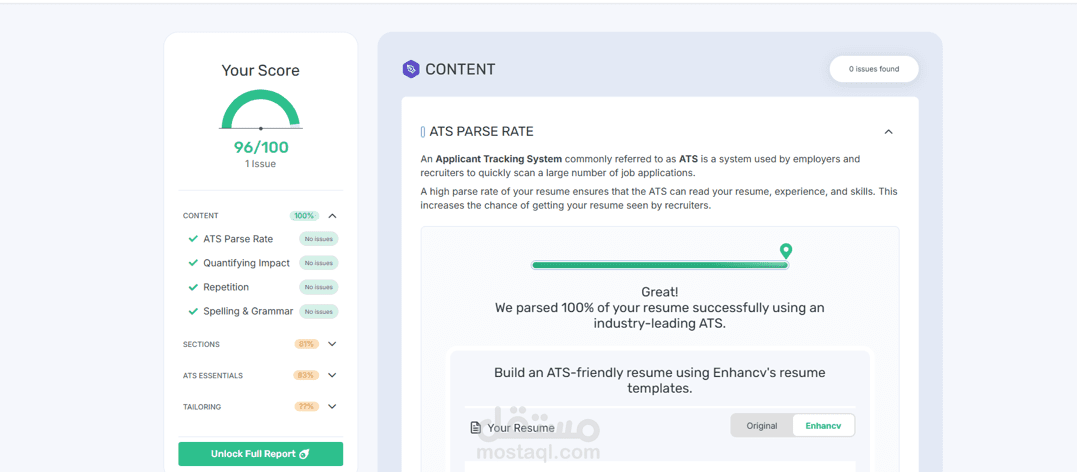Viewport: 1077px width, 472px height.
Task: Click the checkmark next to Repetition
Action: click(x=193, y=287)
